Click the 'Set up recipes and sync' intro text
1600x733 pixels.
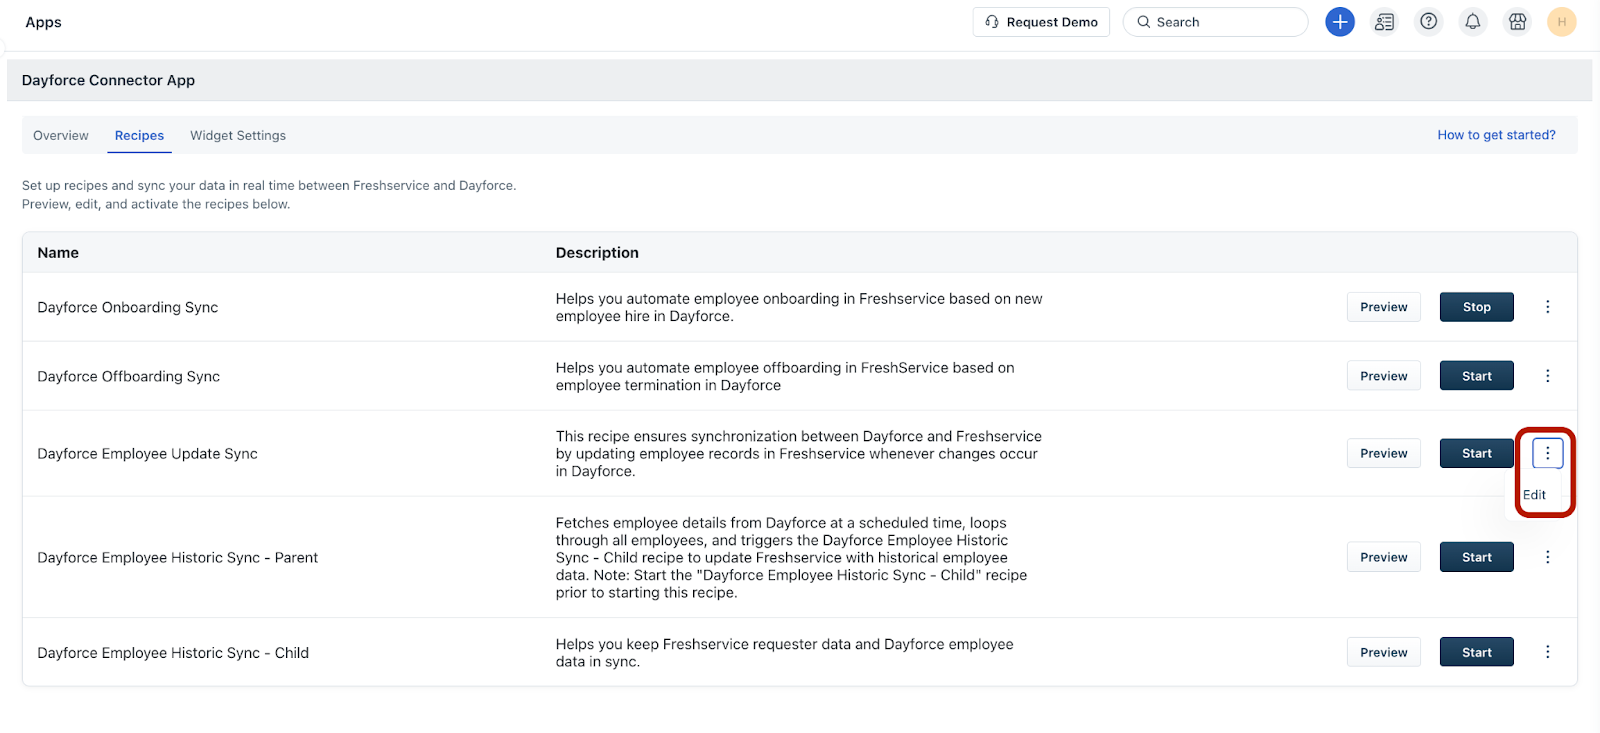269,194
